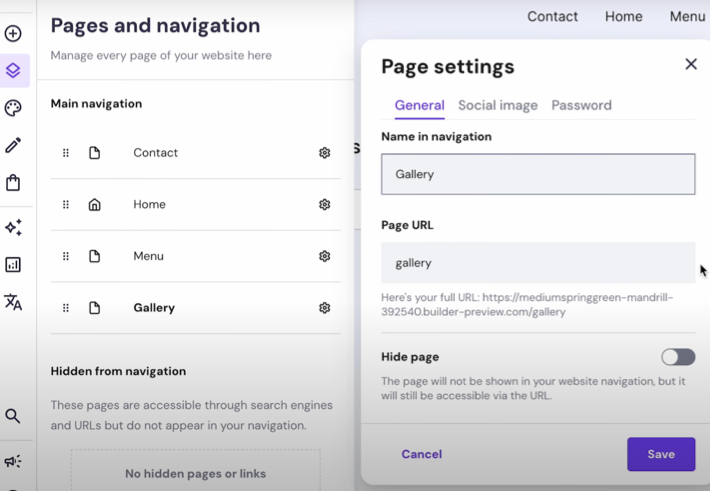Open AI tools sparkle icon
This screenshot has height=491, width=710.
click(13, 227)
